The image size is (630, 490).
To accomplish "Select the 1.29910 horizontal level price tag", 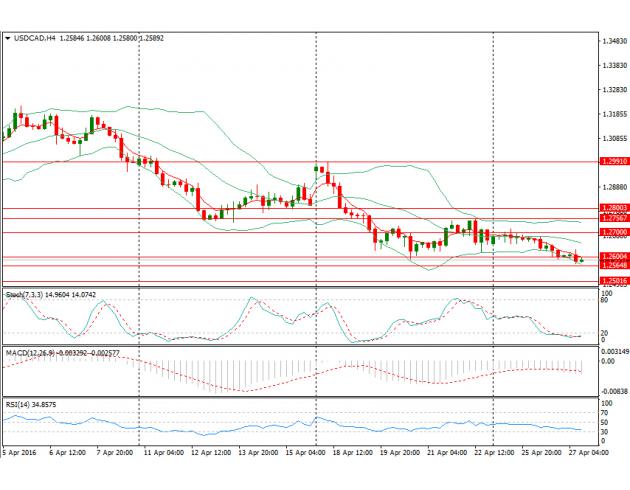I will (613, 161).
